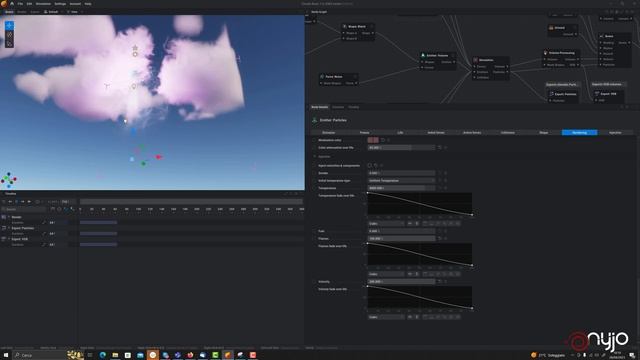Viewport: 640px width, 360px height.
Task: Open the Settings menu
Action: [60, 4]
